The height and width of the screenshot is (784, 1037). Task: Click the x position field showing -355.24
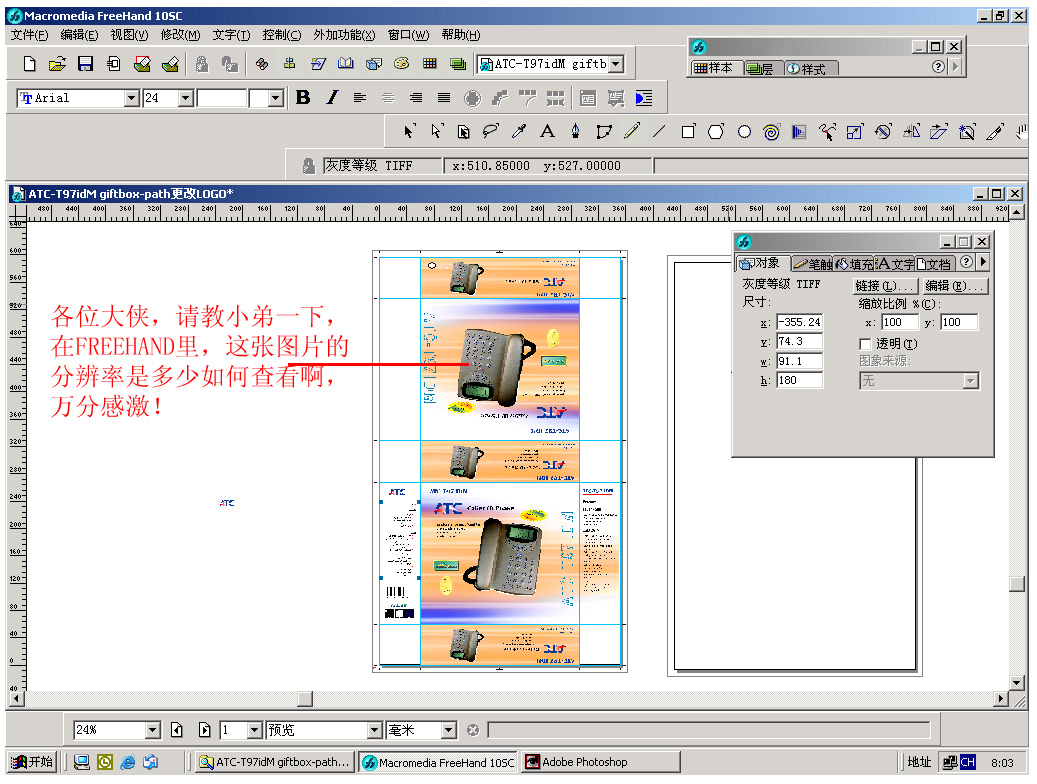(800, 322)
